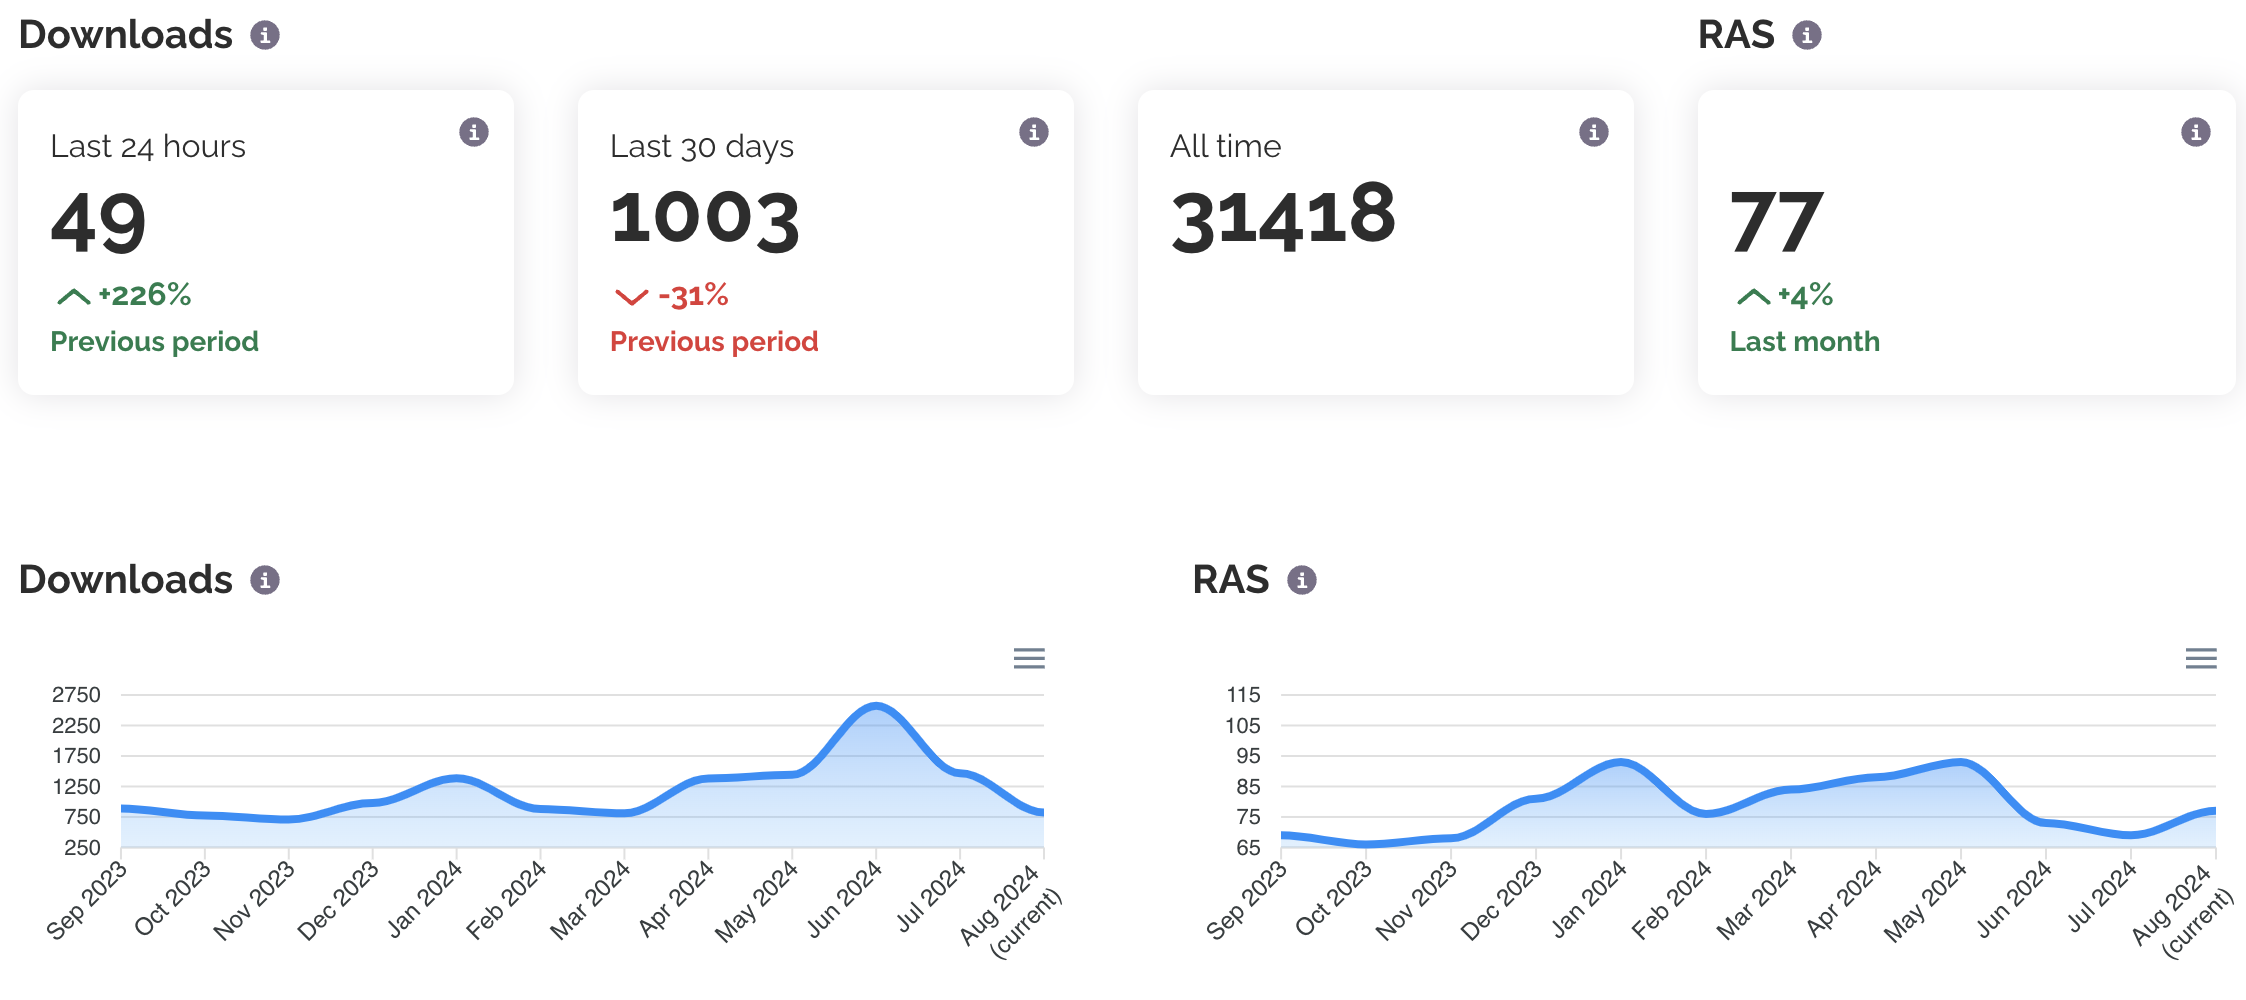Click info icon beside top RAS heading
This screenshot has width=2246, height=1000.
[1807, 36]
